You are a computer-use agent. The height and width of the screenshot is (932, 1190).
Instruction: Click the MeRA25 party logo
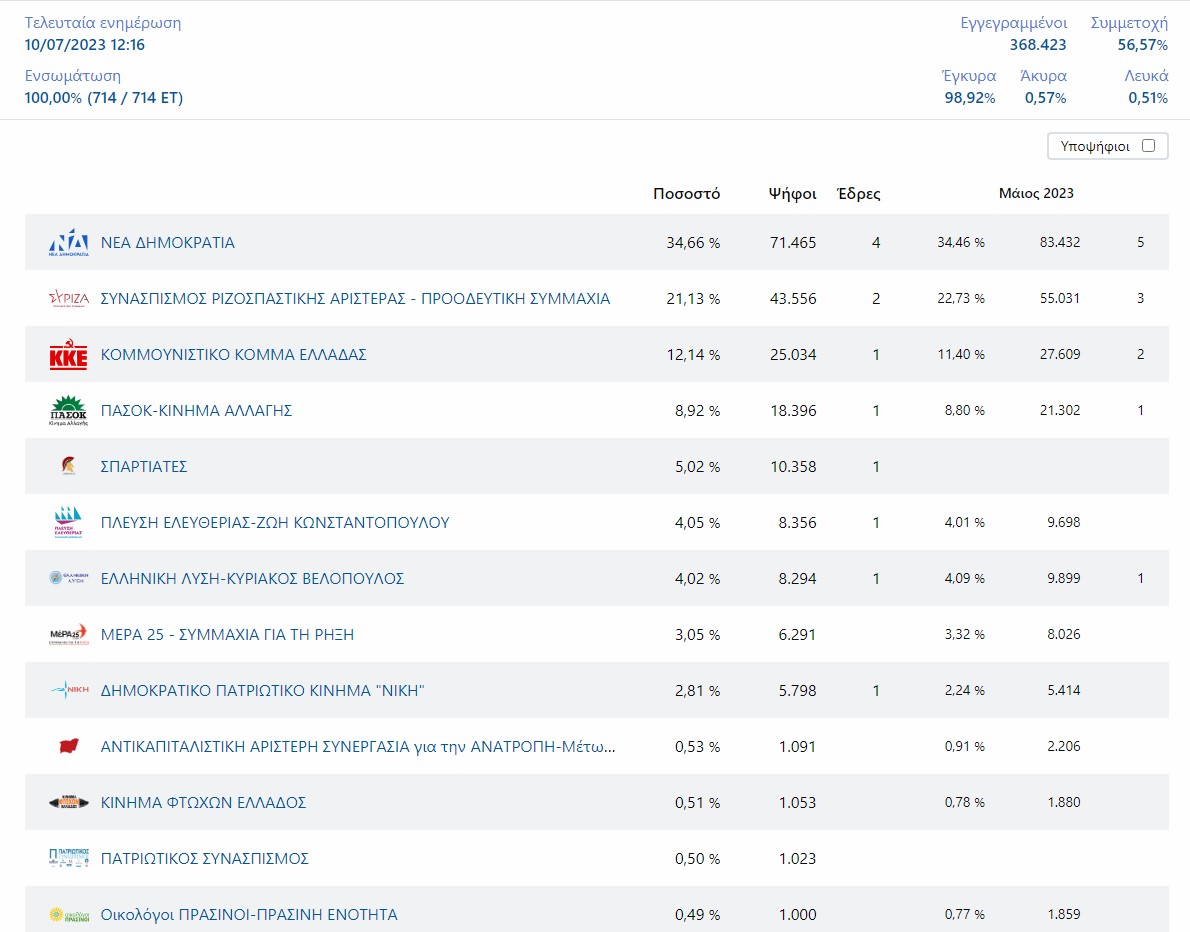pos(68,634)
